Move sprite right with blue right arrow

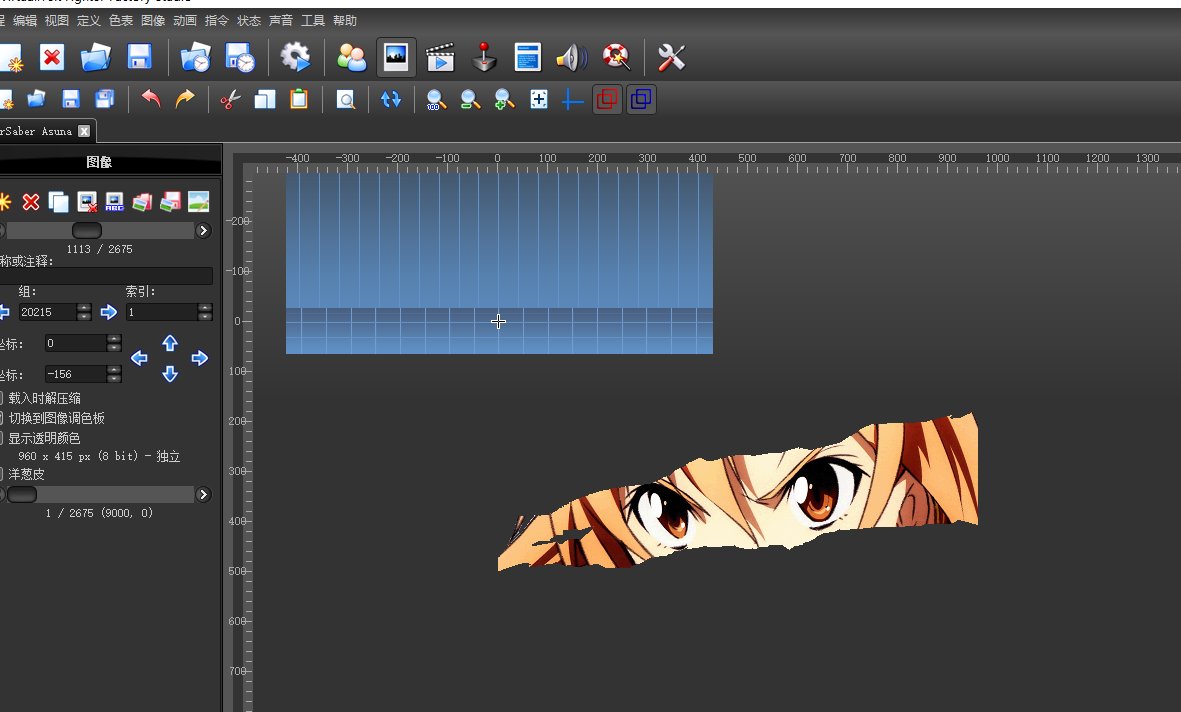click(x=200, y=358)
